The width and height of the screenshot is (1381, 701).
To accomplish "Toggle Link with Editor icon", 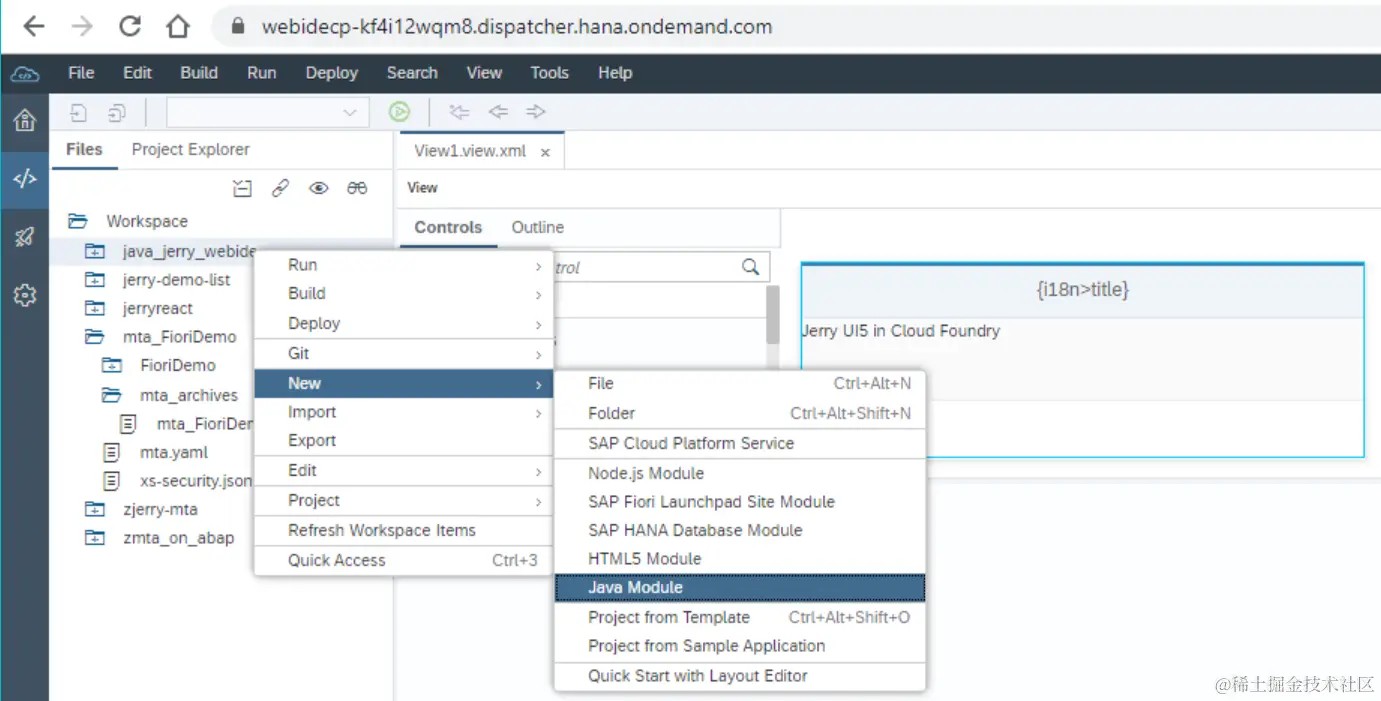I will (x=281, y=188).
